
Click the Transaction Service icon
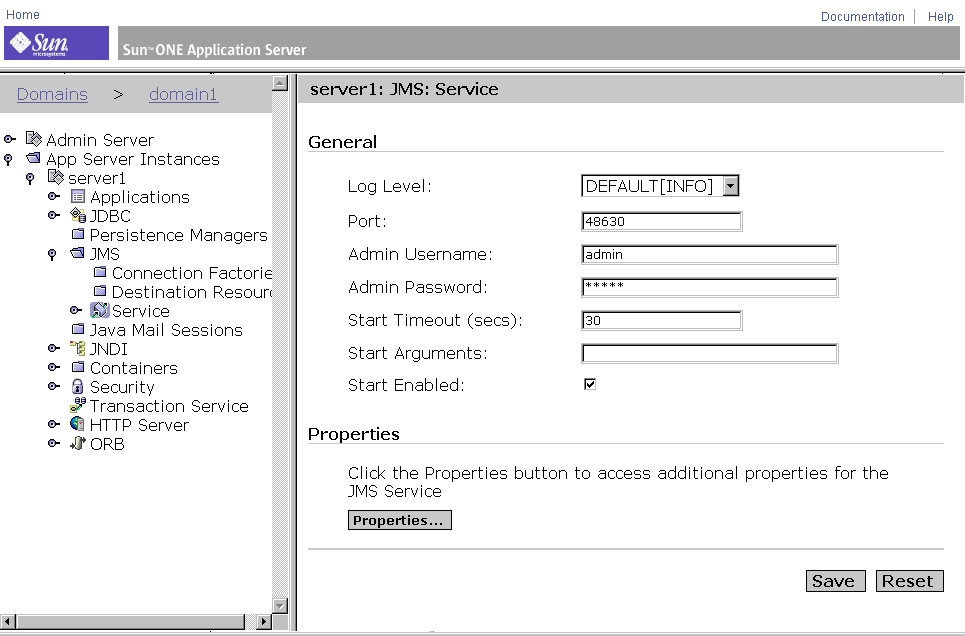click(x=78, y=405)
